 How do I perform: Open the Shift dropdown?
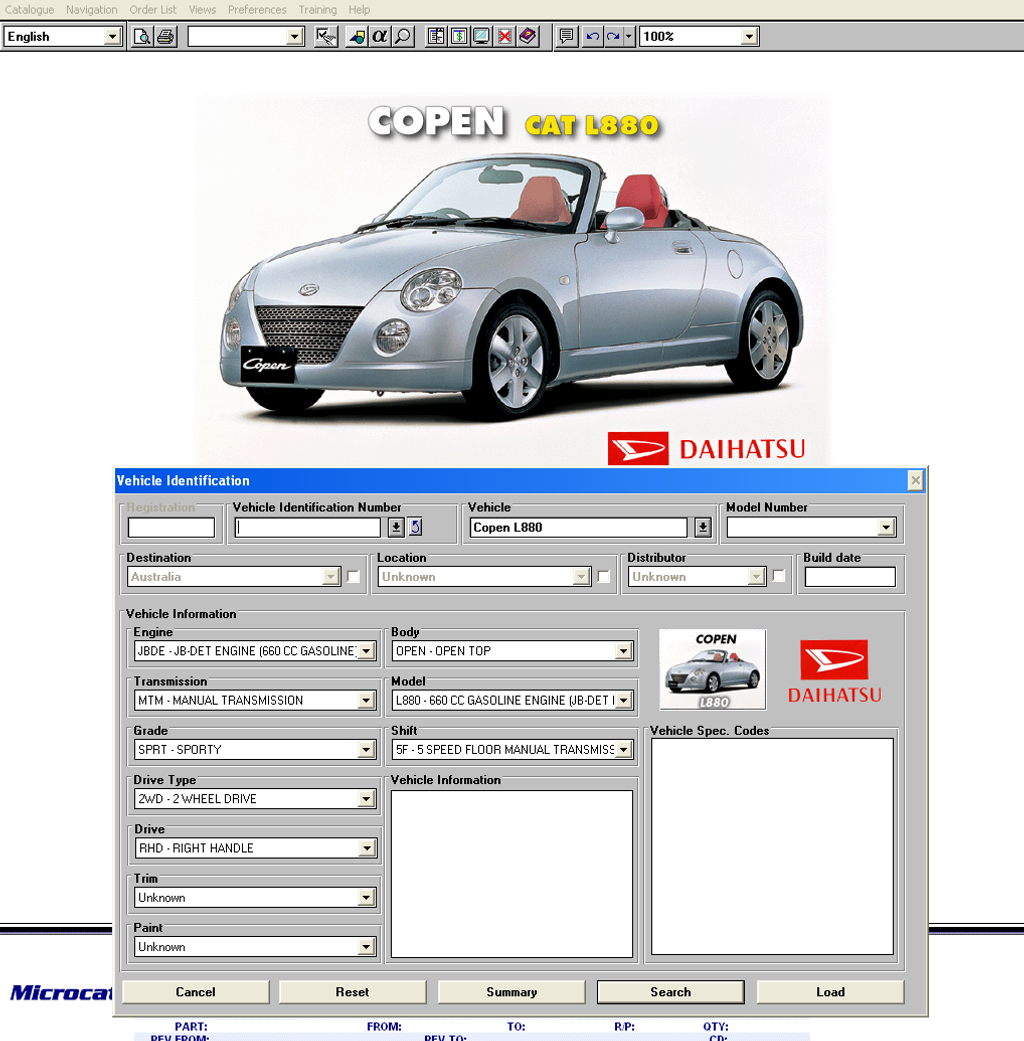[623, 750]
